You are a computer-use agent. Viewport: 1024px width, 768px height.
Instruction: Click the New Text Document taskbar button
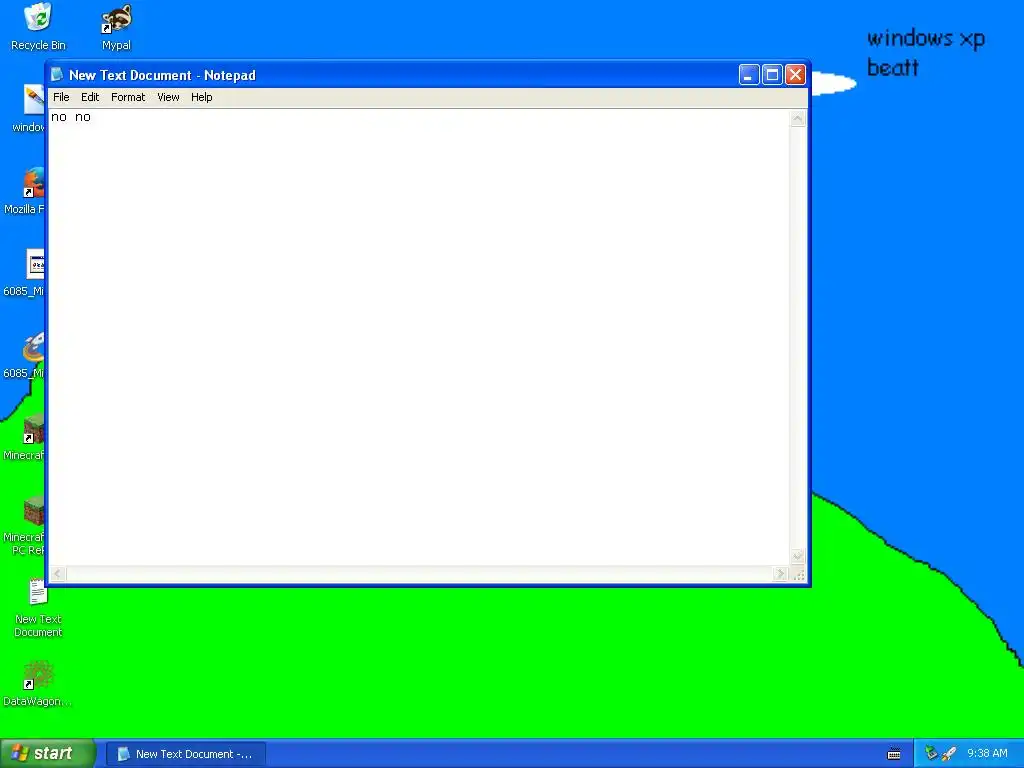click(185, 754)
